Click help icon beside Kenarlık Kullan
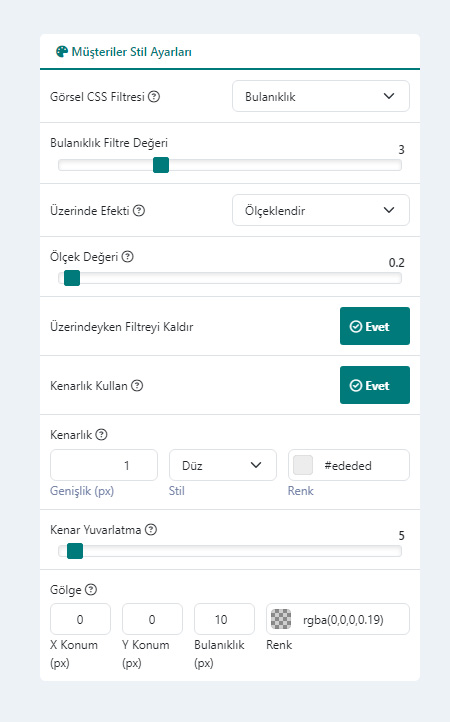This screenshot has width=450, height=722. tap(137, 385)
